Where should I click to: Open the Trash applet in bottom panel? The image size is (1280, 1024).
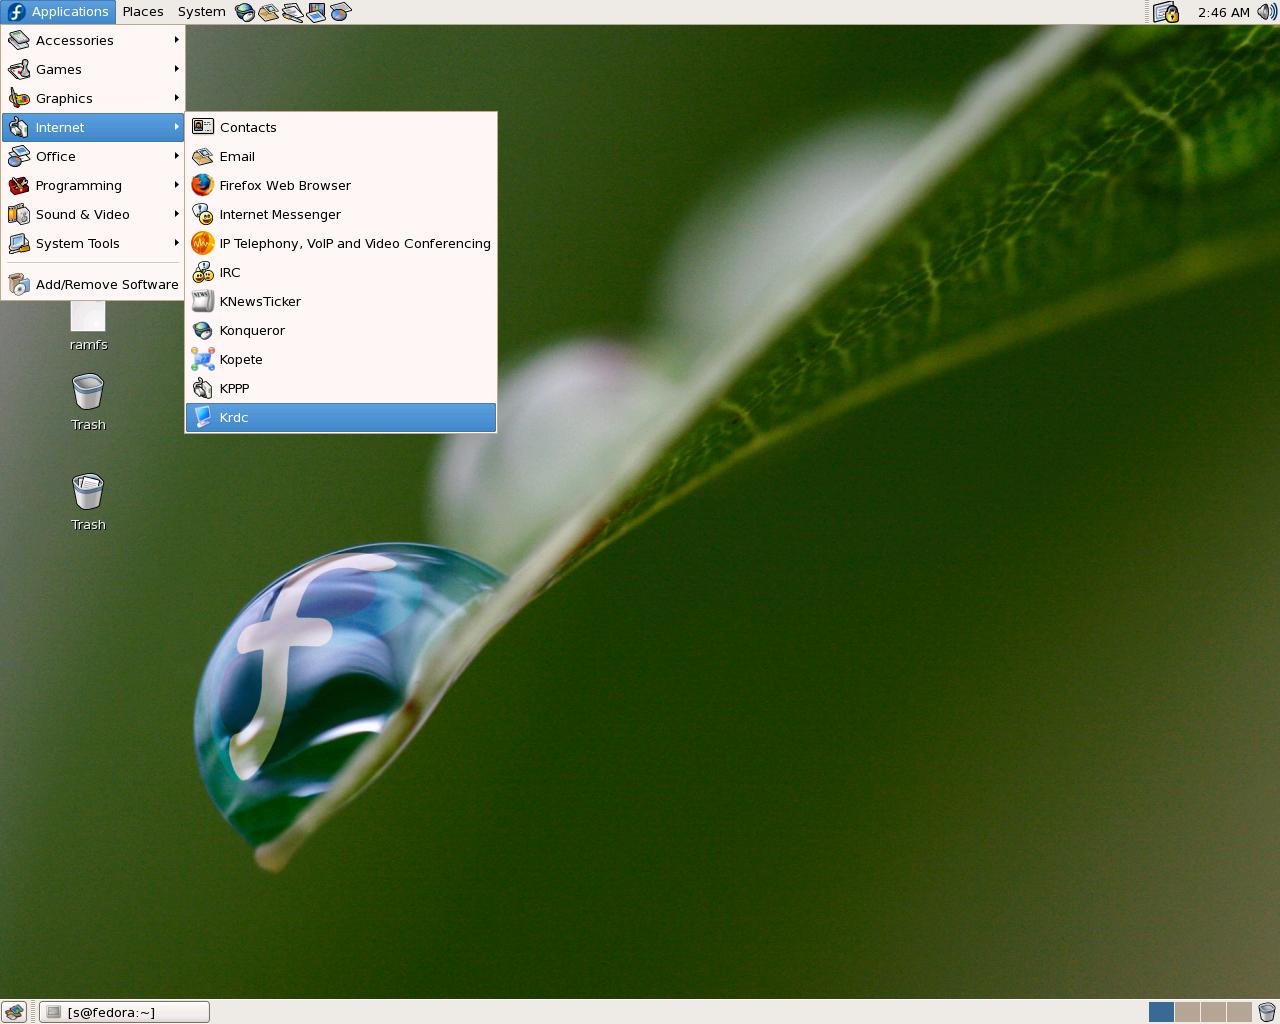(x=1266, y=1012)
